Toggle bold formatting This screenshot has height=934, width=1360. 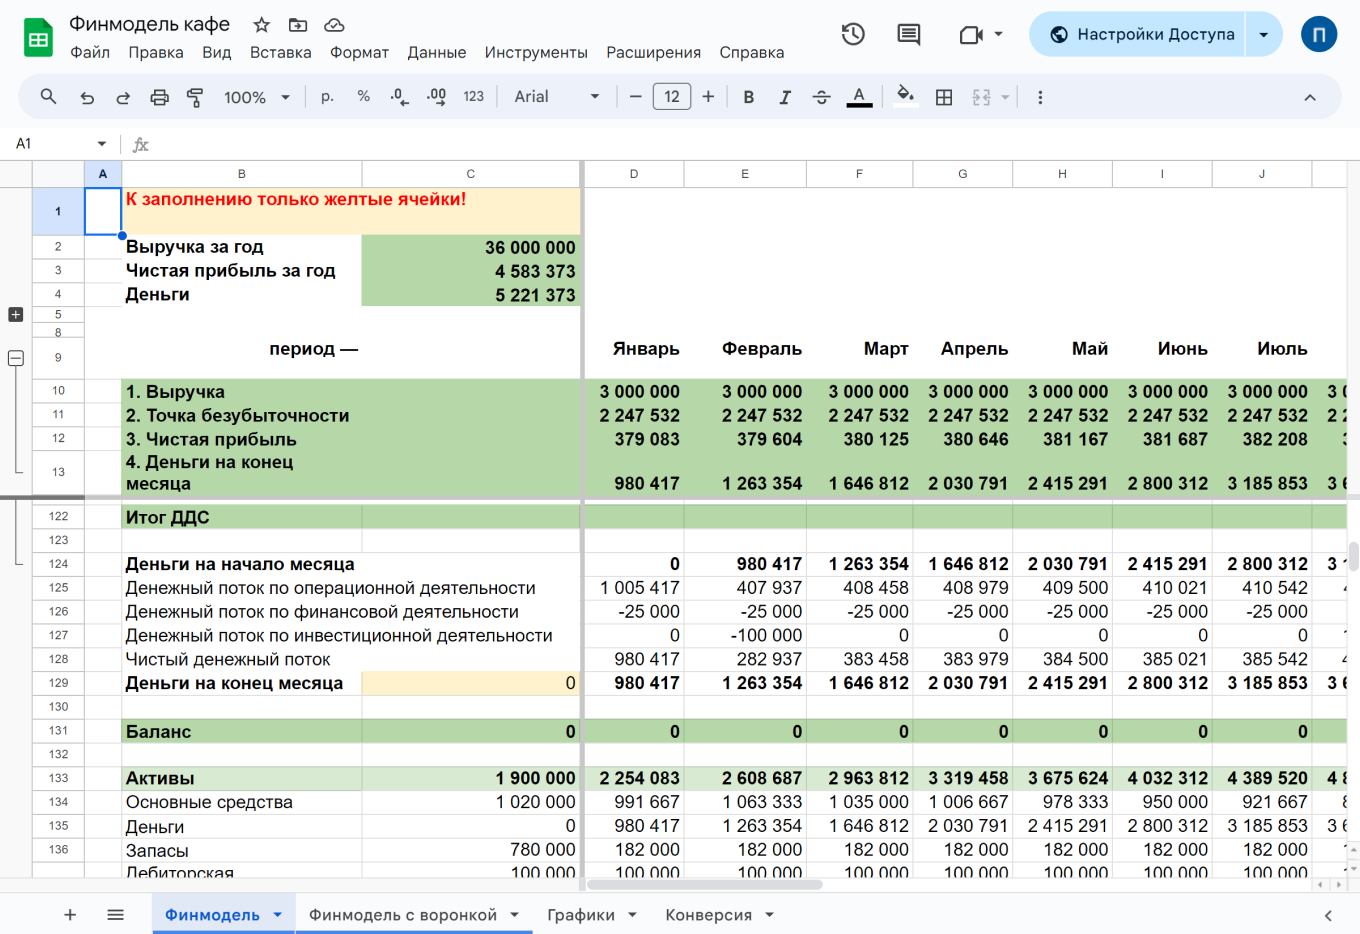pyautogui.click(x=748, y=97)
